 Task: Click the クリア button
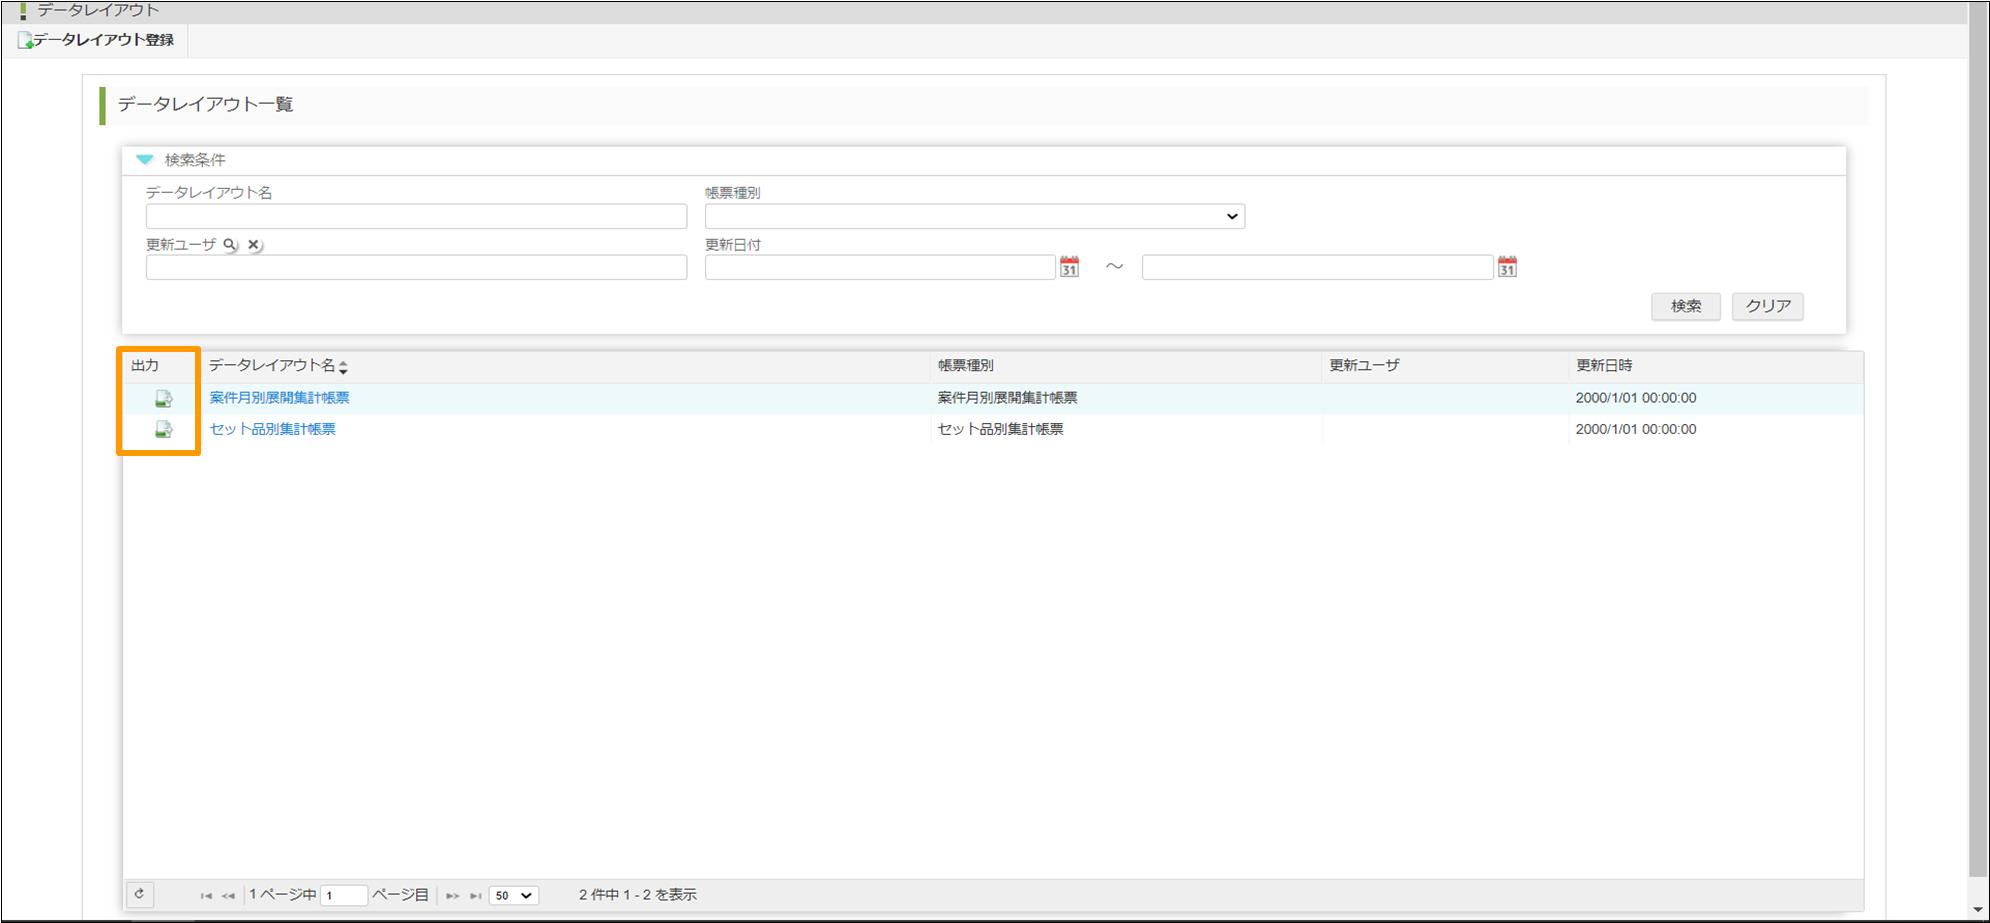(1768, 306)
